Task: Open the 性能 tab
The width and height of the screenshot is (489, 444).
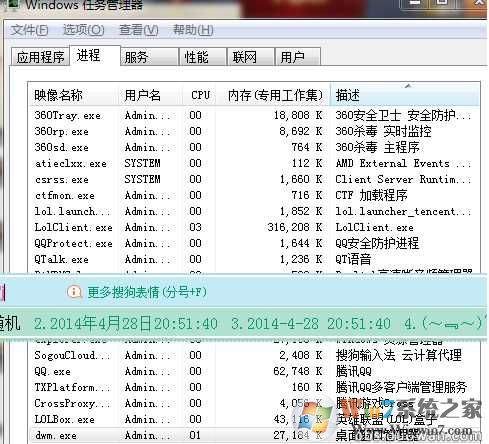Action: [203, 57]
